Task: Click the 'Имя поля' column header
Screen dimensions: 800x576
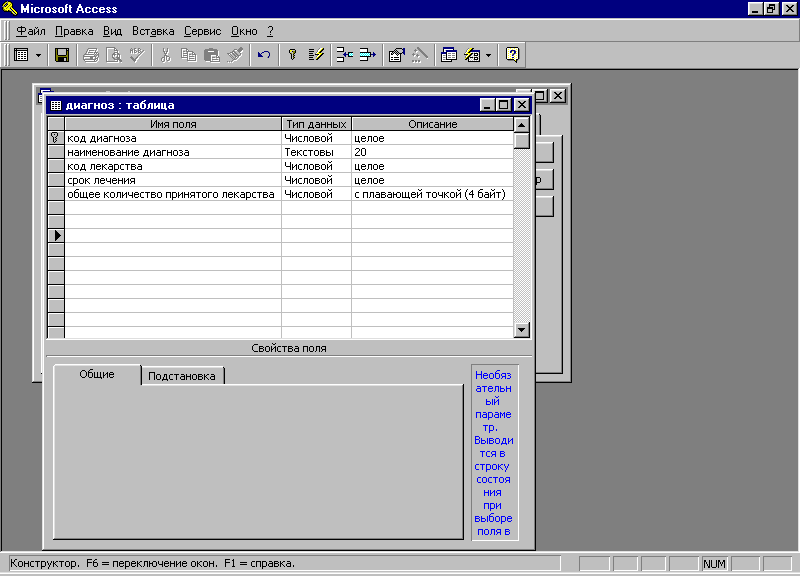Action: point(173,124)
